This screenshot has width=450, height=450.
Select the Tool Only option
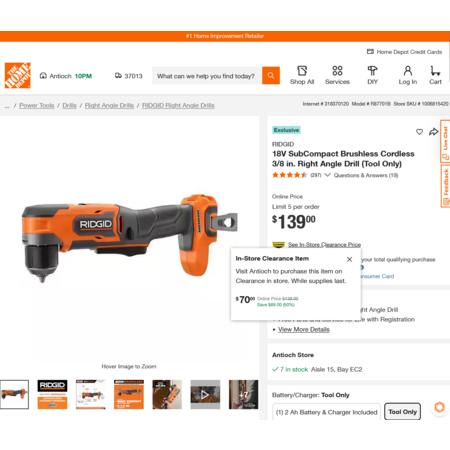click(403, 412)
